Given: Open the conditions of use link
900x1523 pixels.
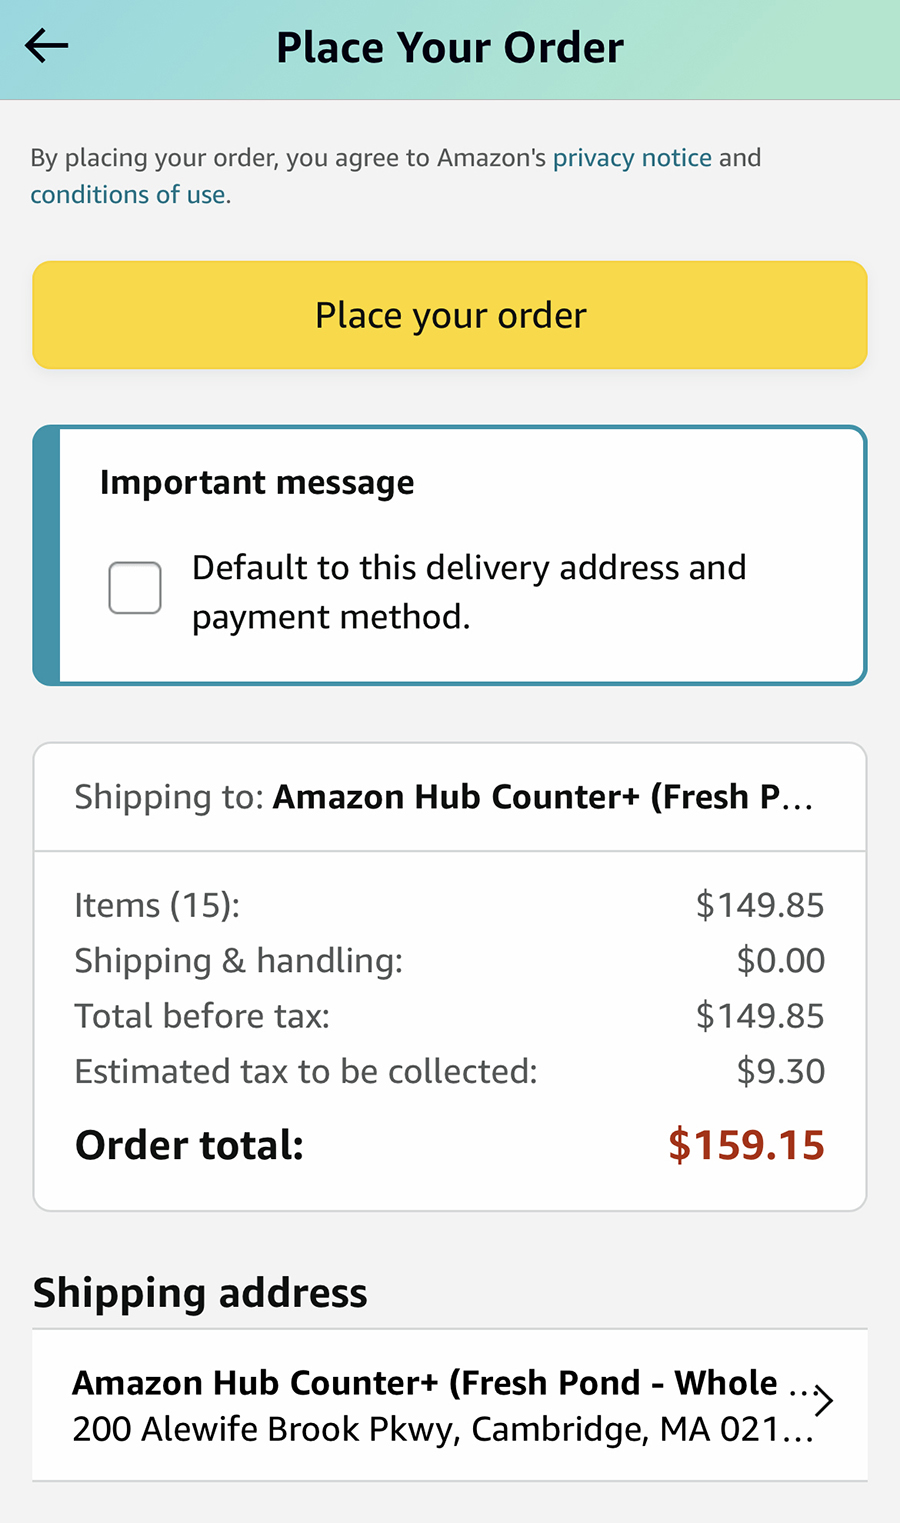Looking at the screenshot, I should 128,195.
